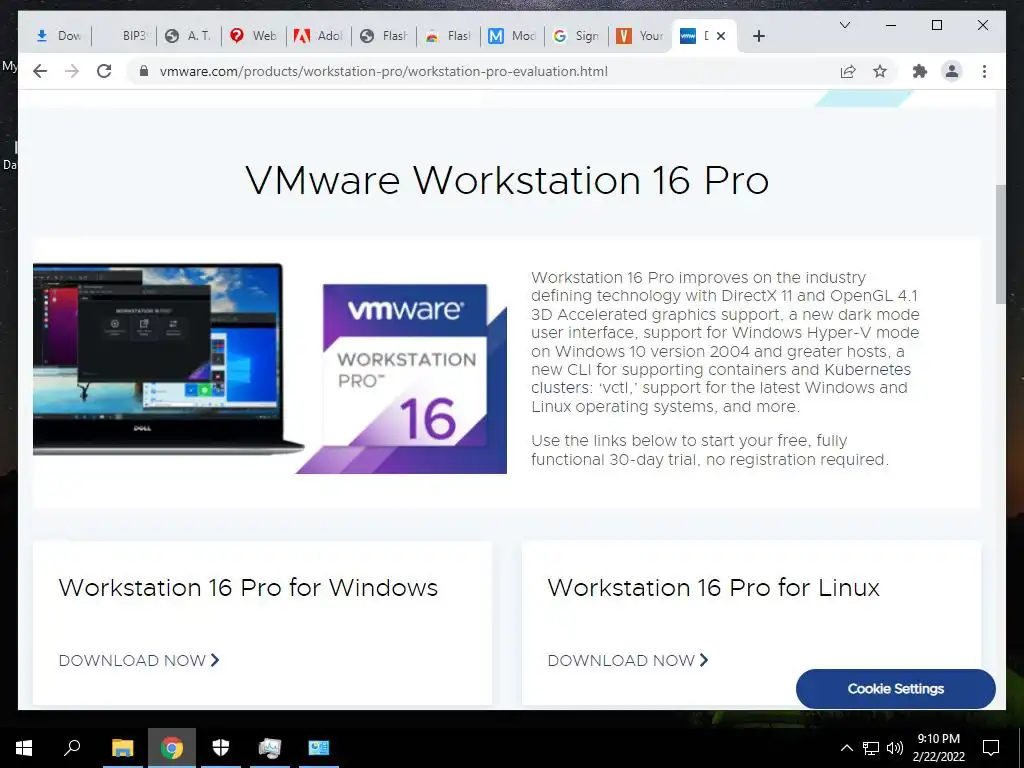This screenshot has height=768, width=1024.
Task: Click the forward navigation arrow
Action: point(72,71)
